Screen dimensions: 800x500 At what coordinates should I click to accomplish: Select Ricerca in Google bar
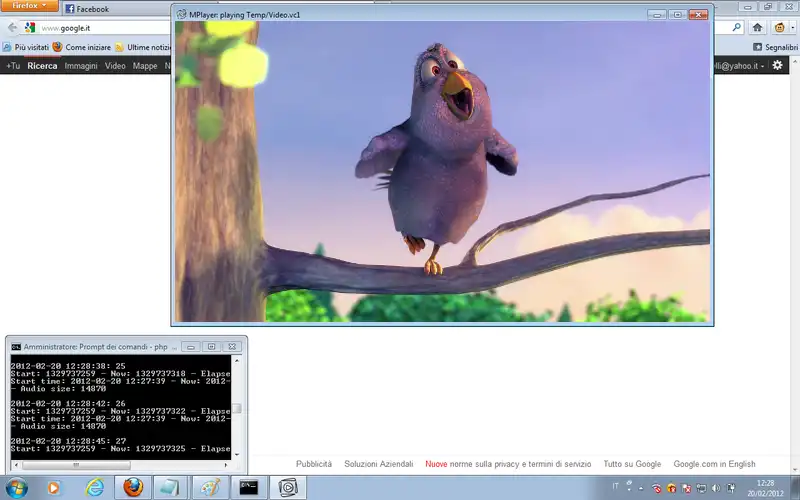42,66
